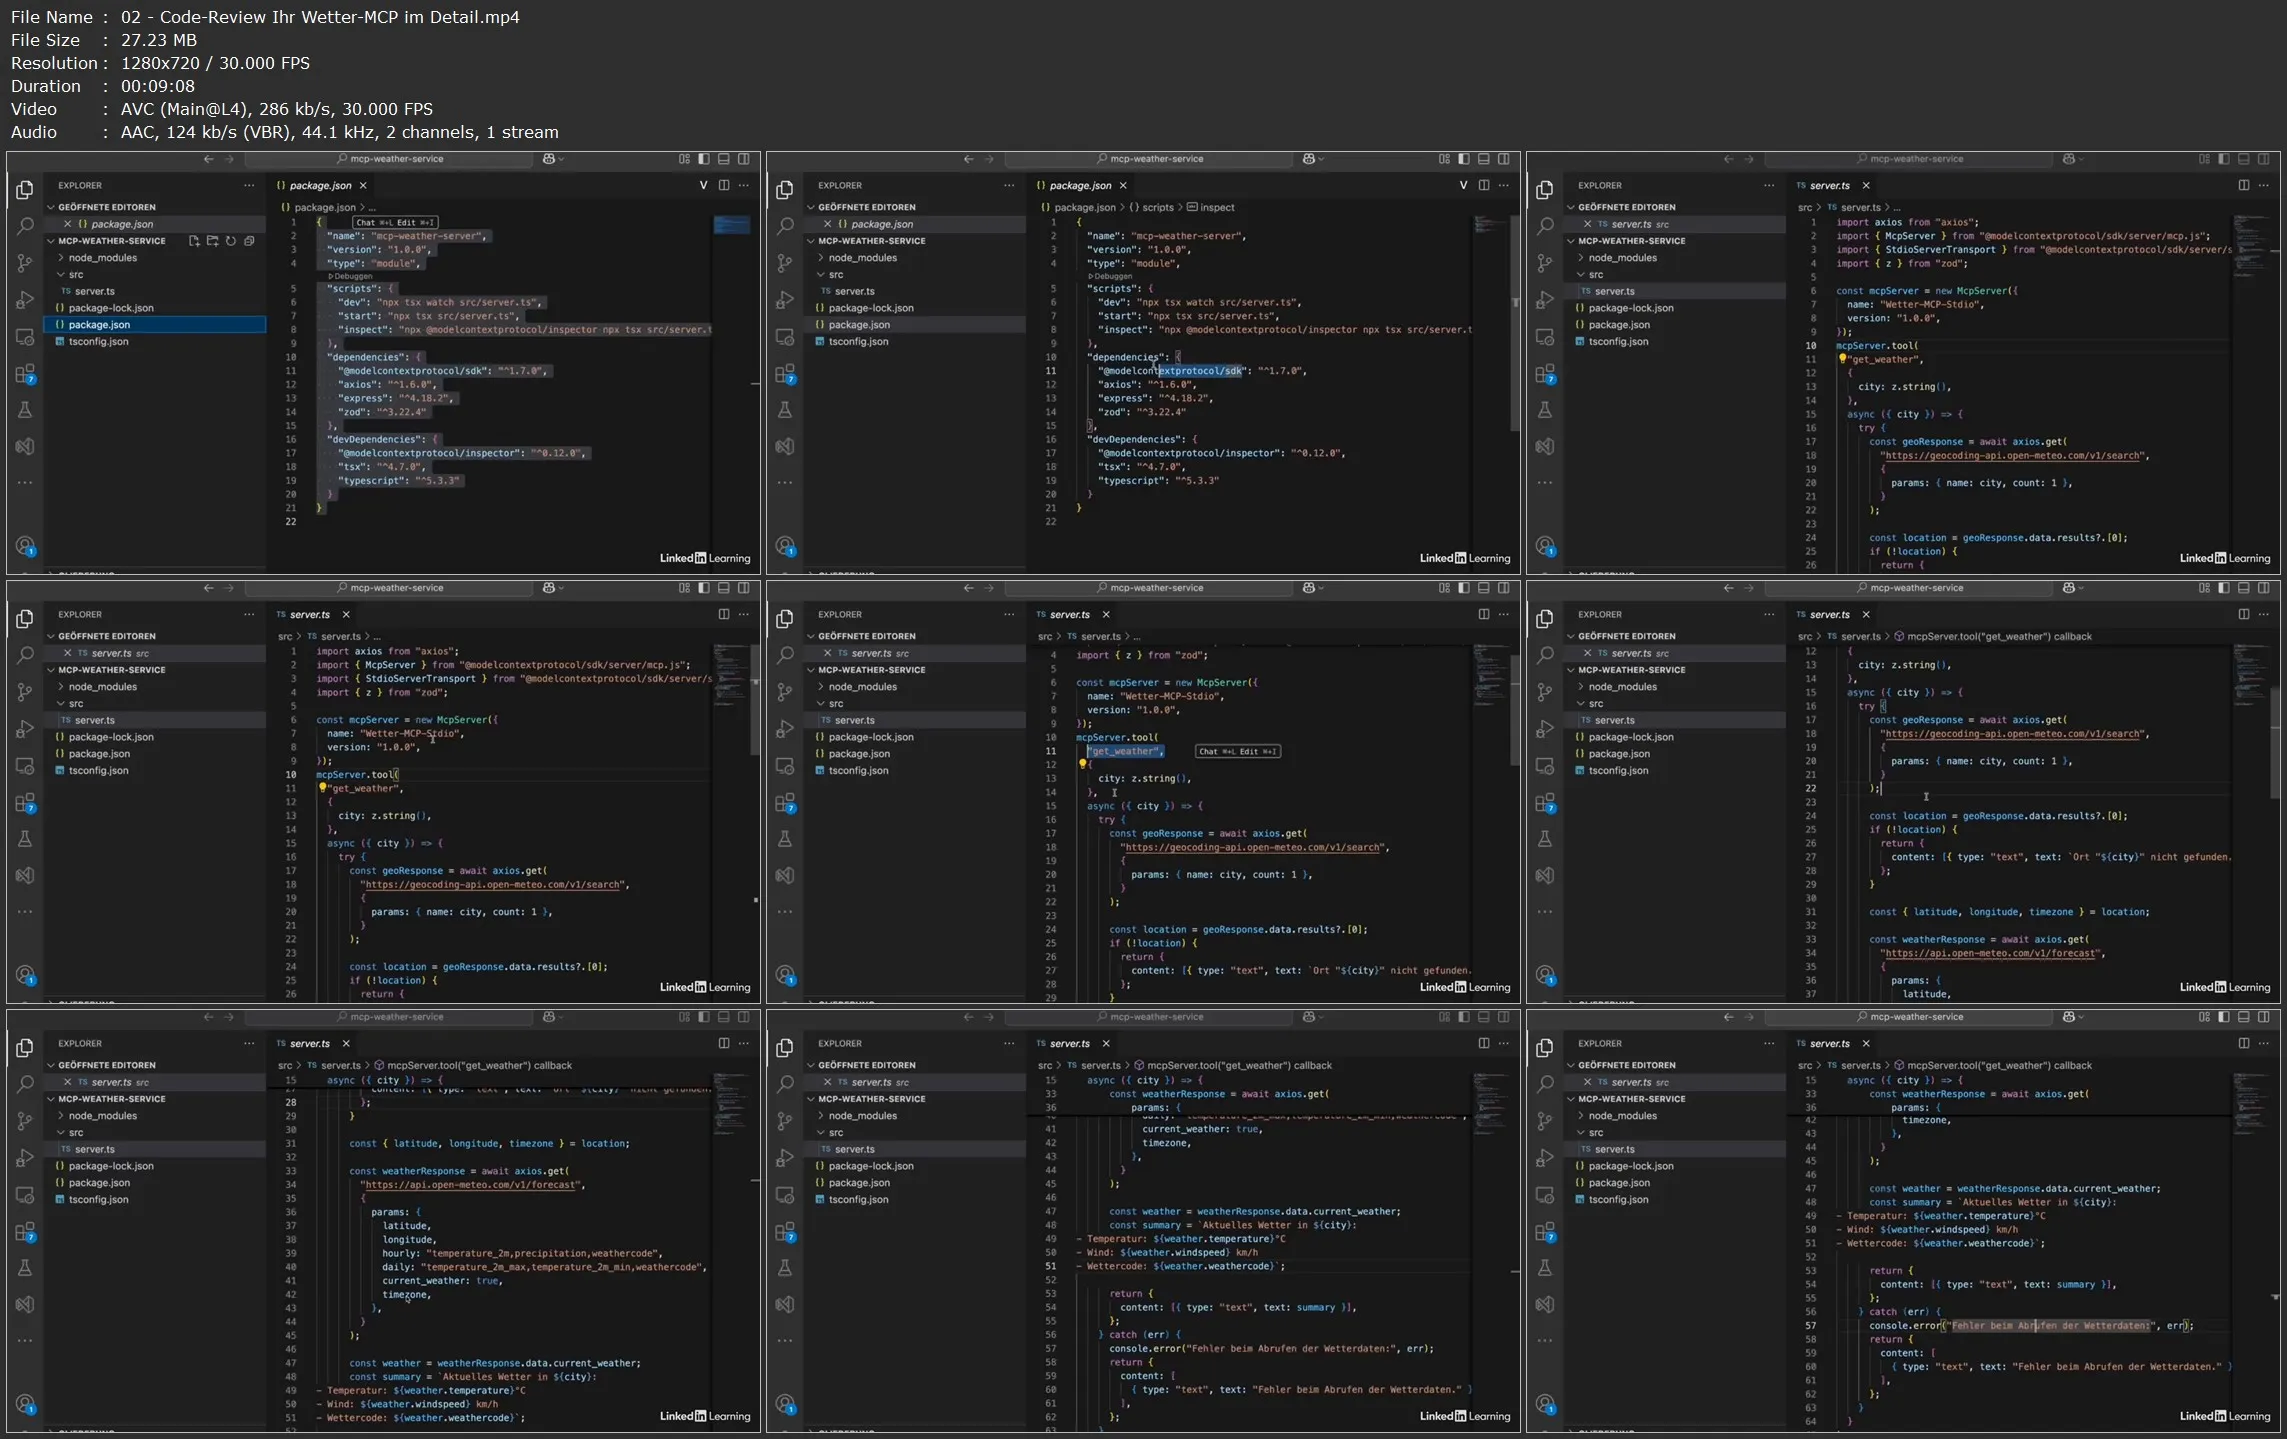
Task: Open api.open-meteo.com forecast link in bottom-left frame
Action: (x=471, y=1185)
